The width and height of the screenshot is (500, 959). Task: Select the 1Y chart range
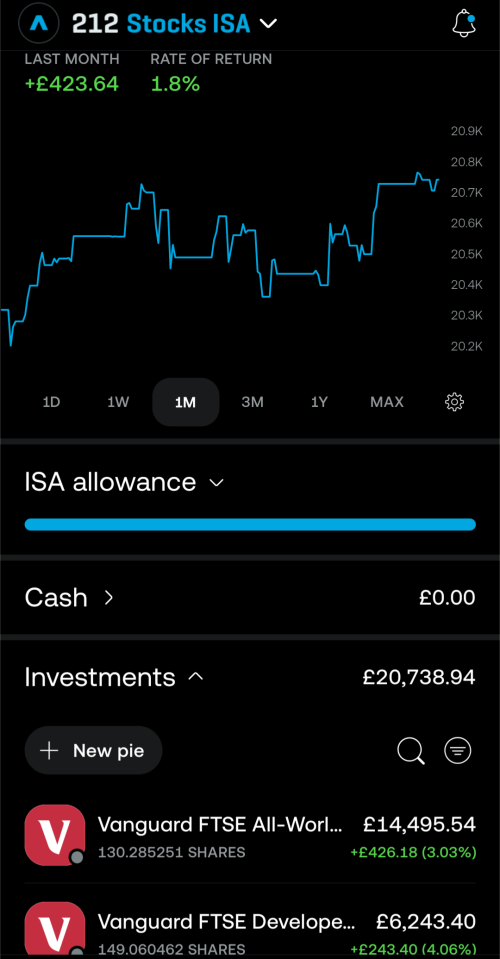pos(319,402)
